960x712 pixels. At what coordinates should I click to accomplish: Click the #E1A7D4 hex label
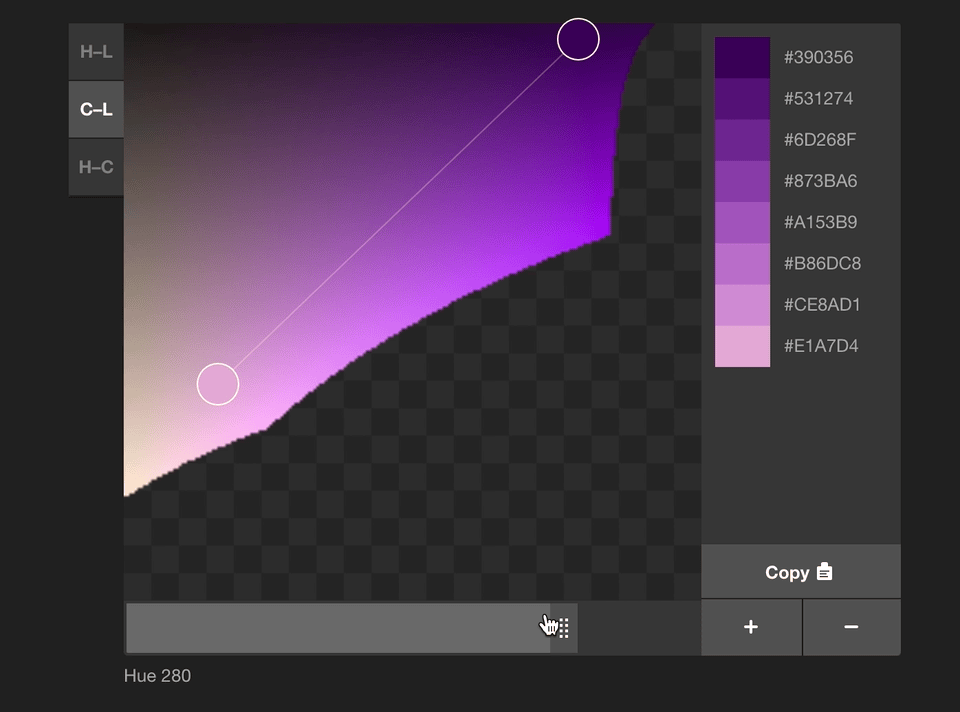[821, 347]
